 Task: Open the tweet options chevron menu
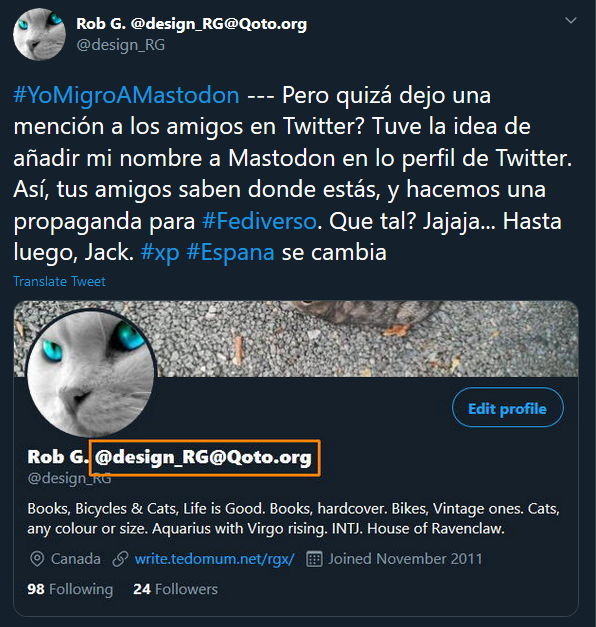tap(570, 20)
